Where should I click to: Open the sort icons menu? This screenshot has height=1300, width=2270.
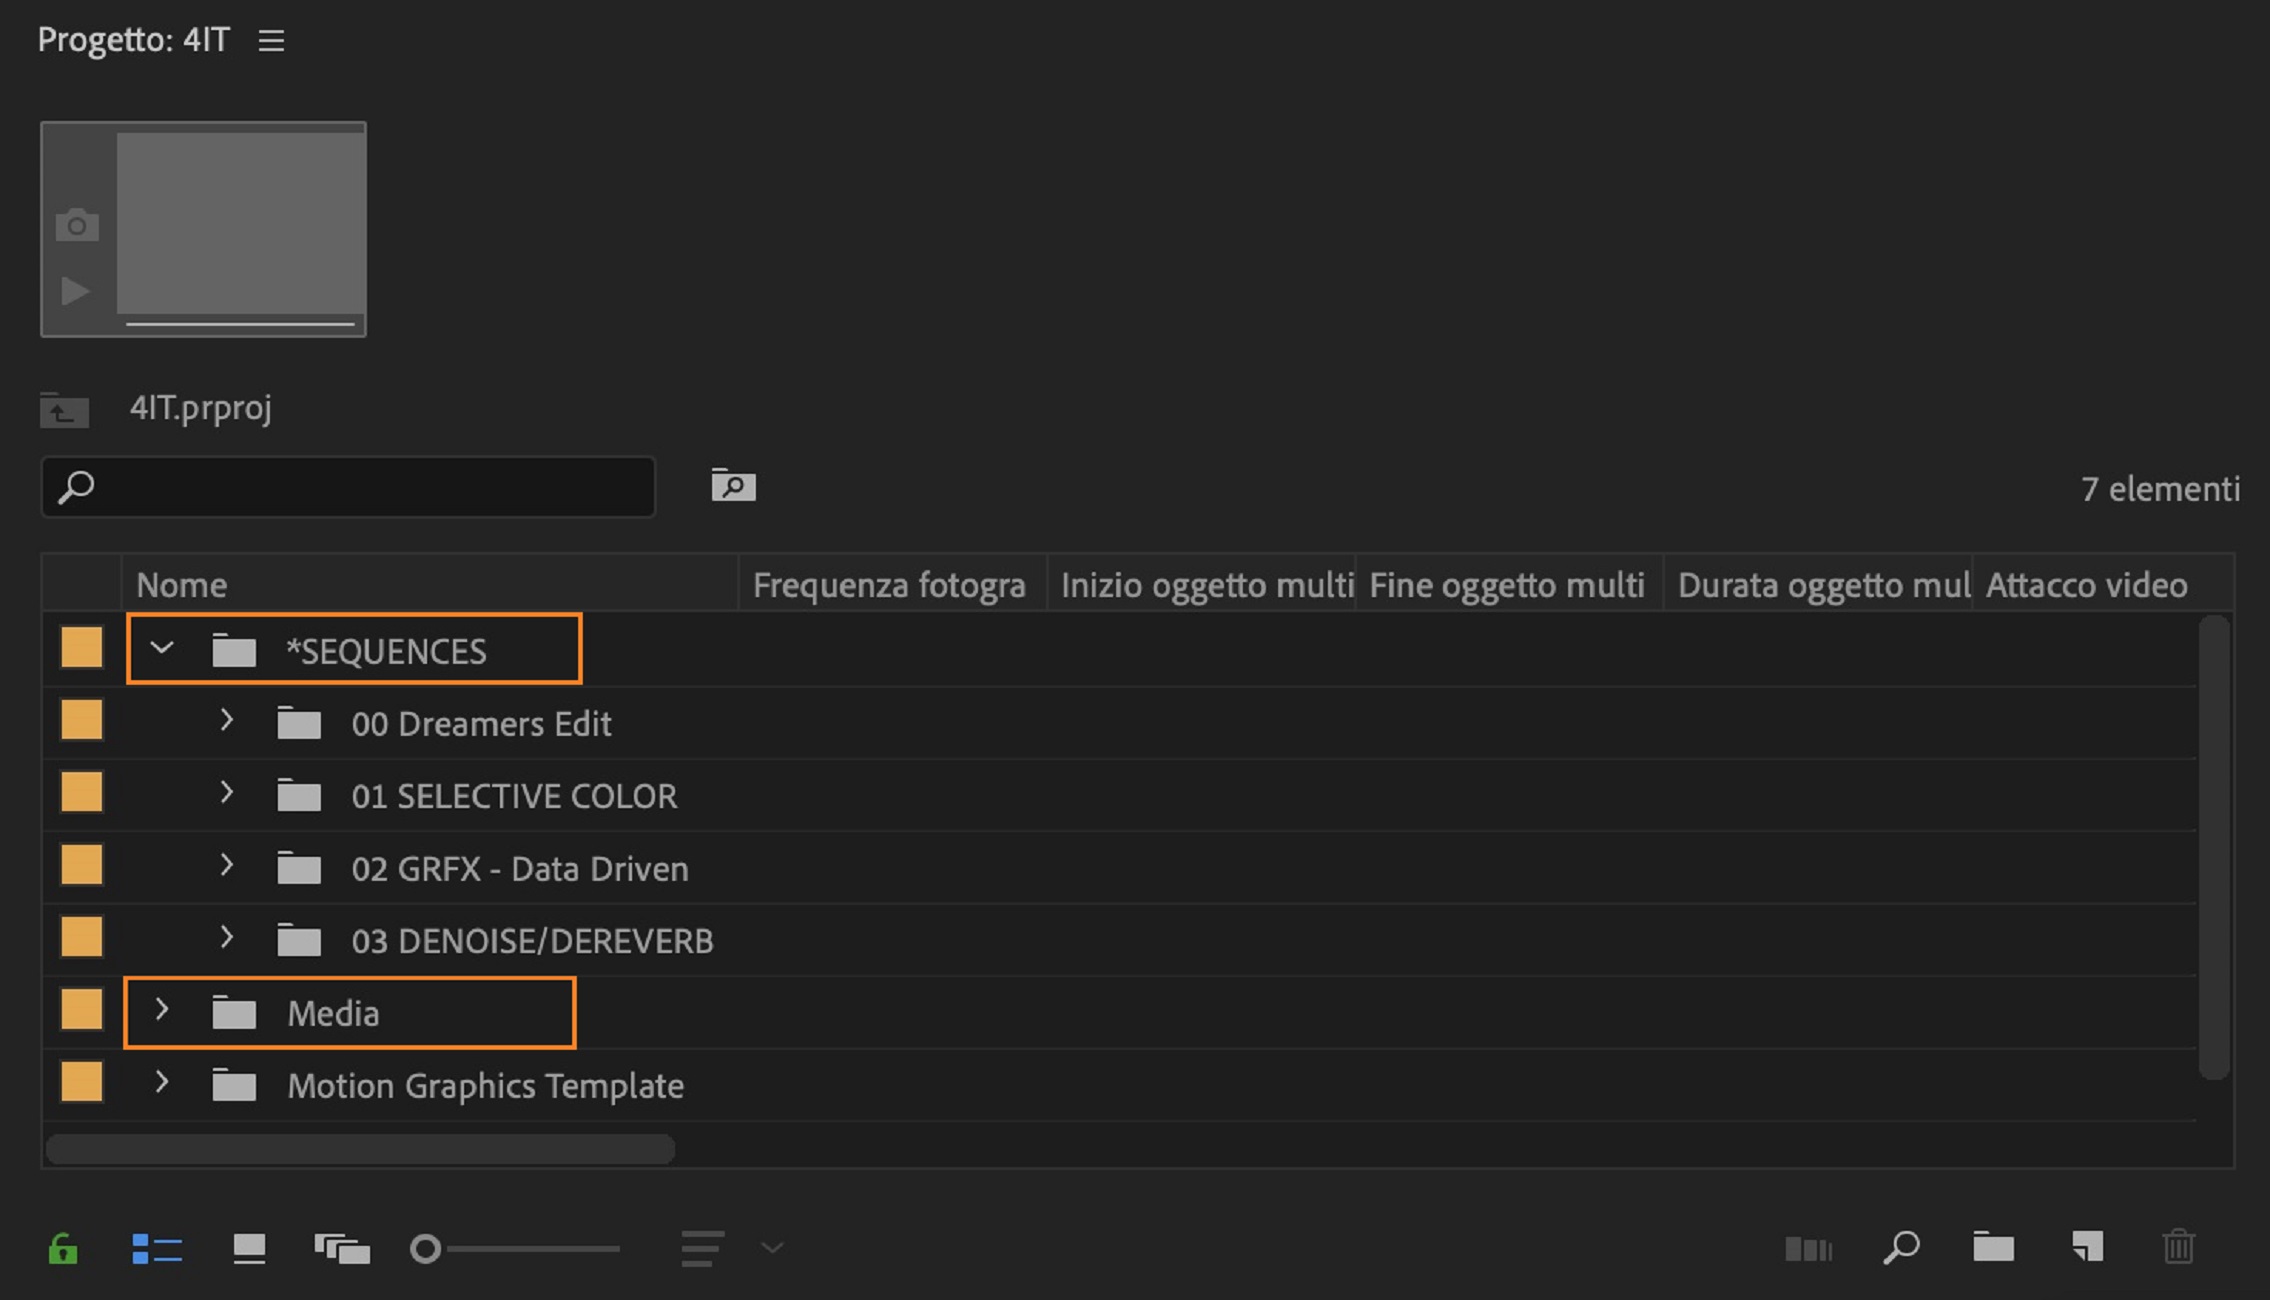[x=703, y=1248]
